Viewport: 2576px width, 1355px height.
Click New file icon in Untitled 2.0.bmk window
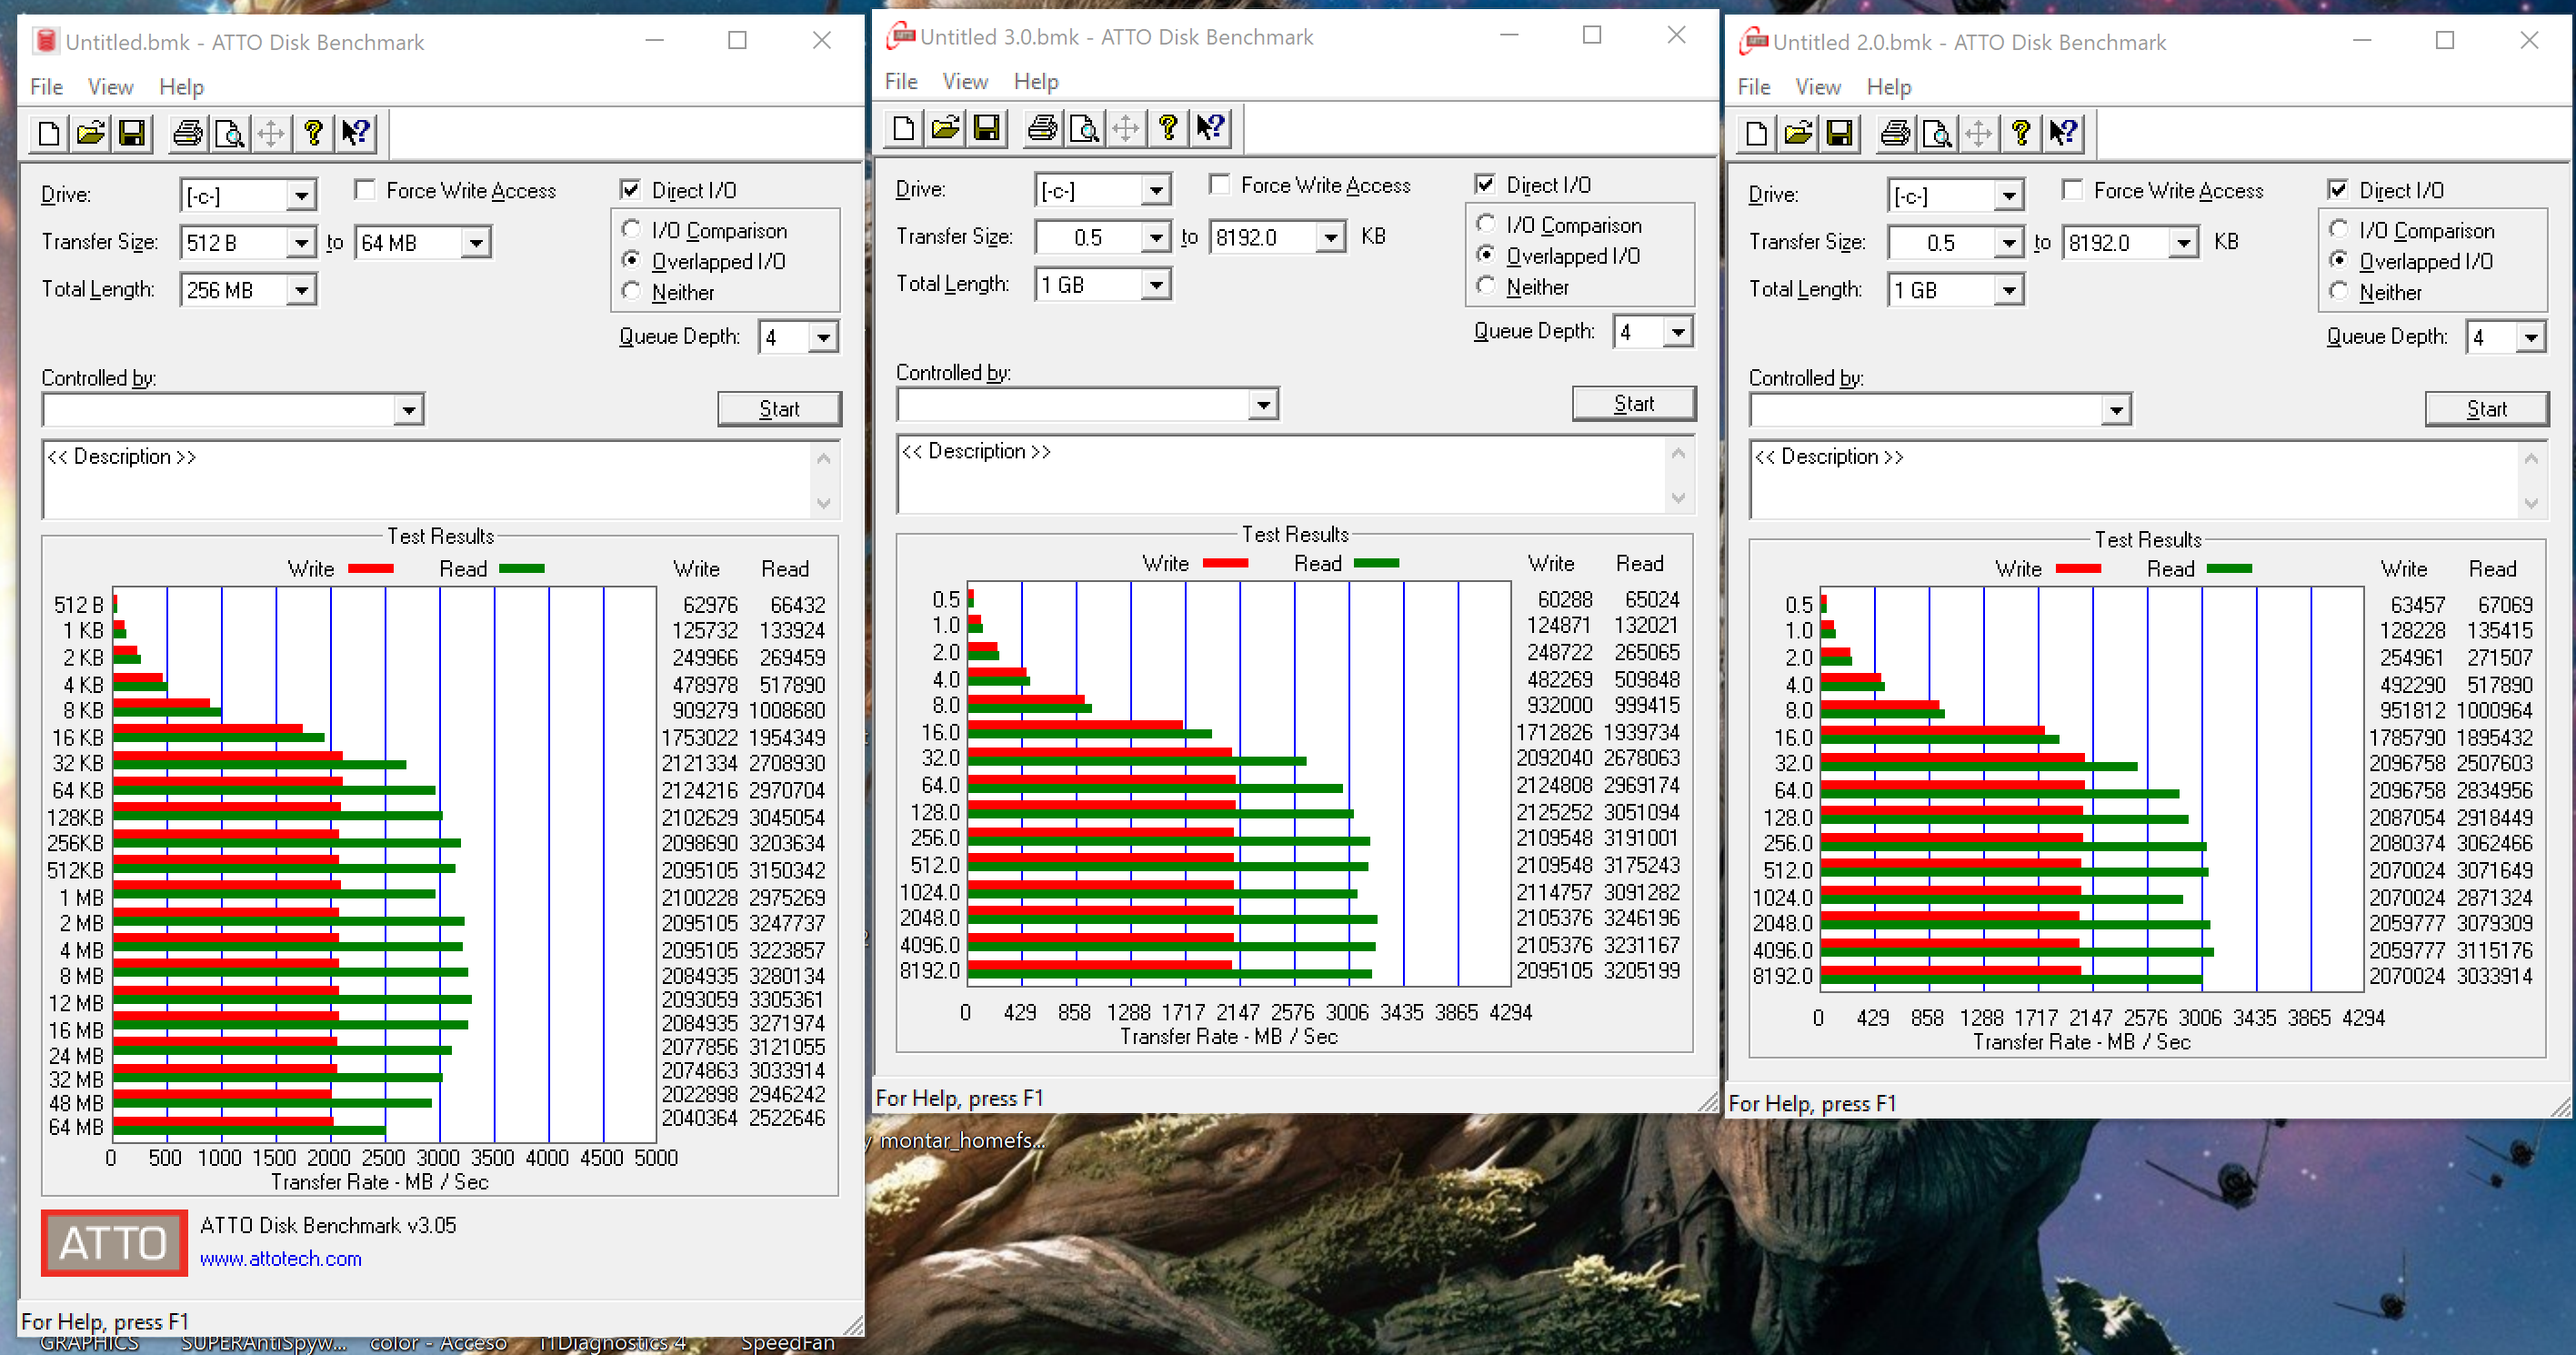point(1757,133)
